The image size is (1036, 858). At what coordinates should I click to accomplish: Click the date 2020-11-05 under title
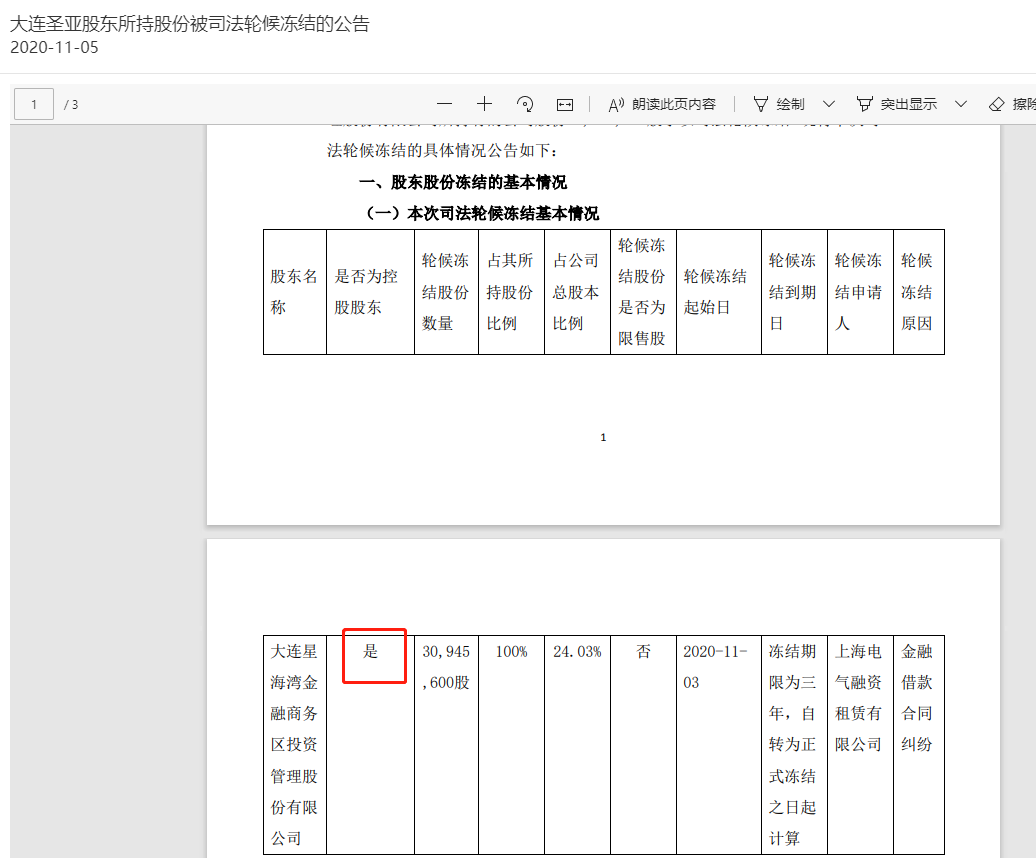coord(55,47)
